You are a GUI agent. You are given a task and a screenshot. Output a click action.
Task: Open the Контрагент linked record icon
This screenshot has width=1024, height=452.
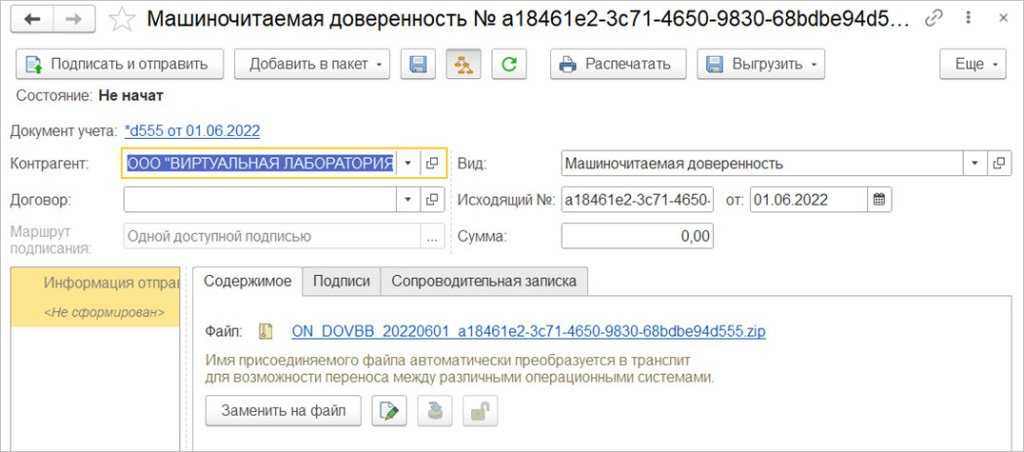[432, 163]
